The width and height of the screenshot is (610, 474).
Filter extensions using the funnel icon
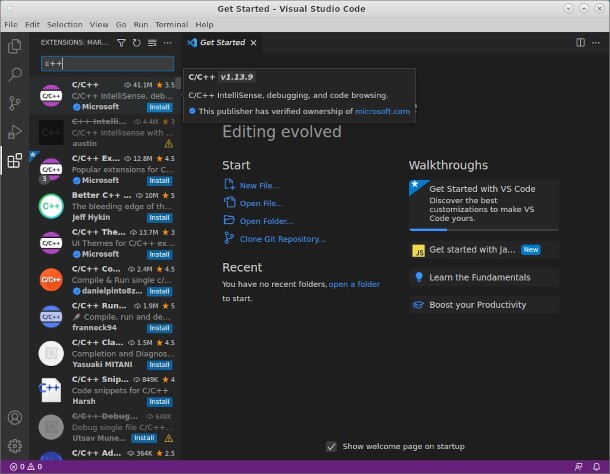pos(121,43)
